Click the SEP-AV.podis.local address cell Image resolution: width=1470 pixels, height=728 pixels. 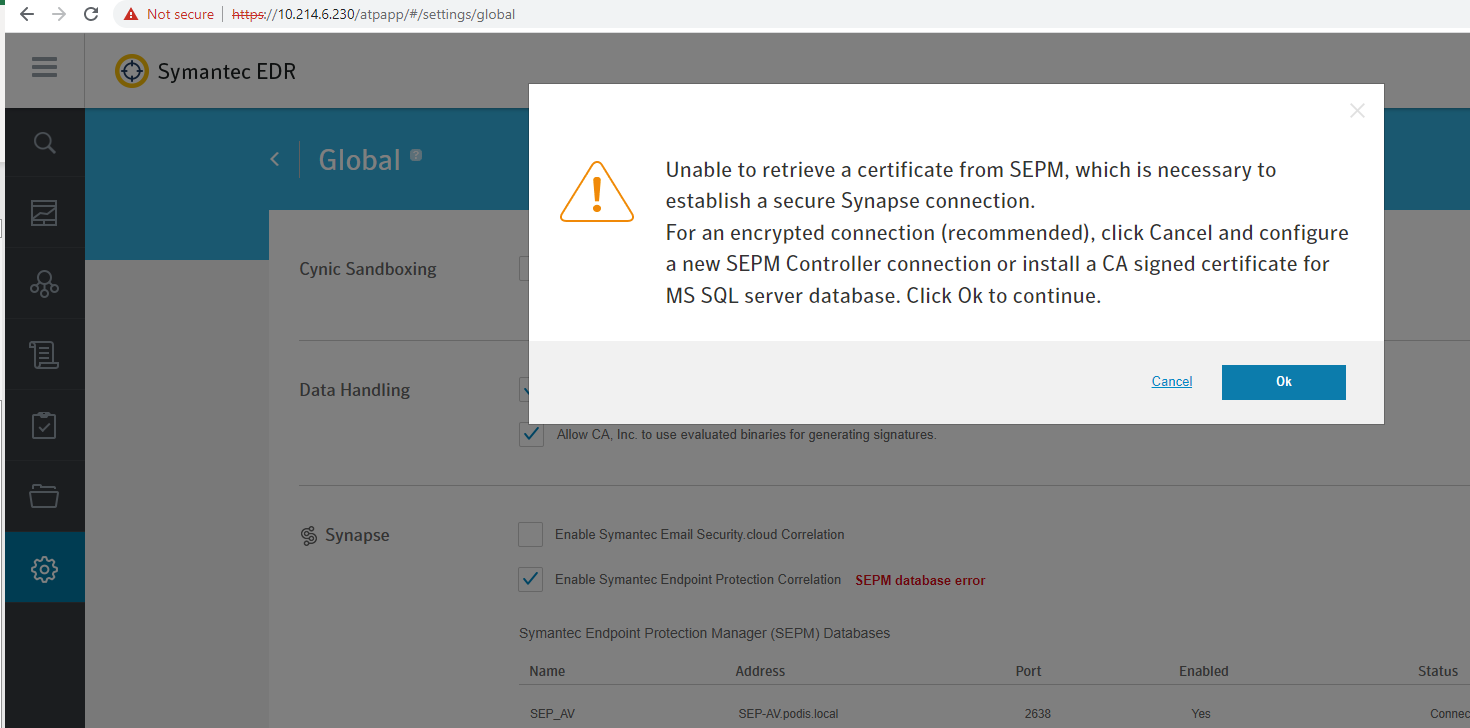(788, 714)
